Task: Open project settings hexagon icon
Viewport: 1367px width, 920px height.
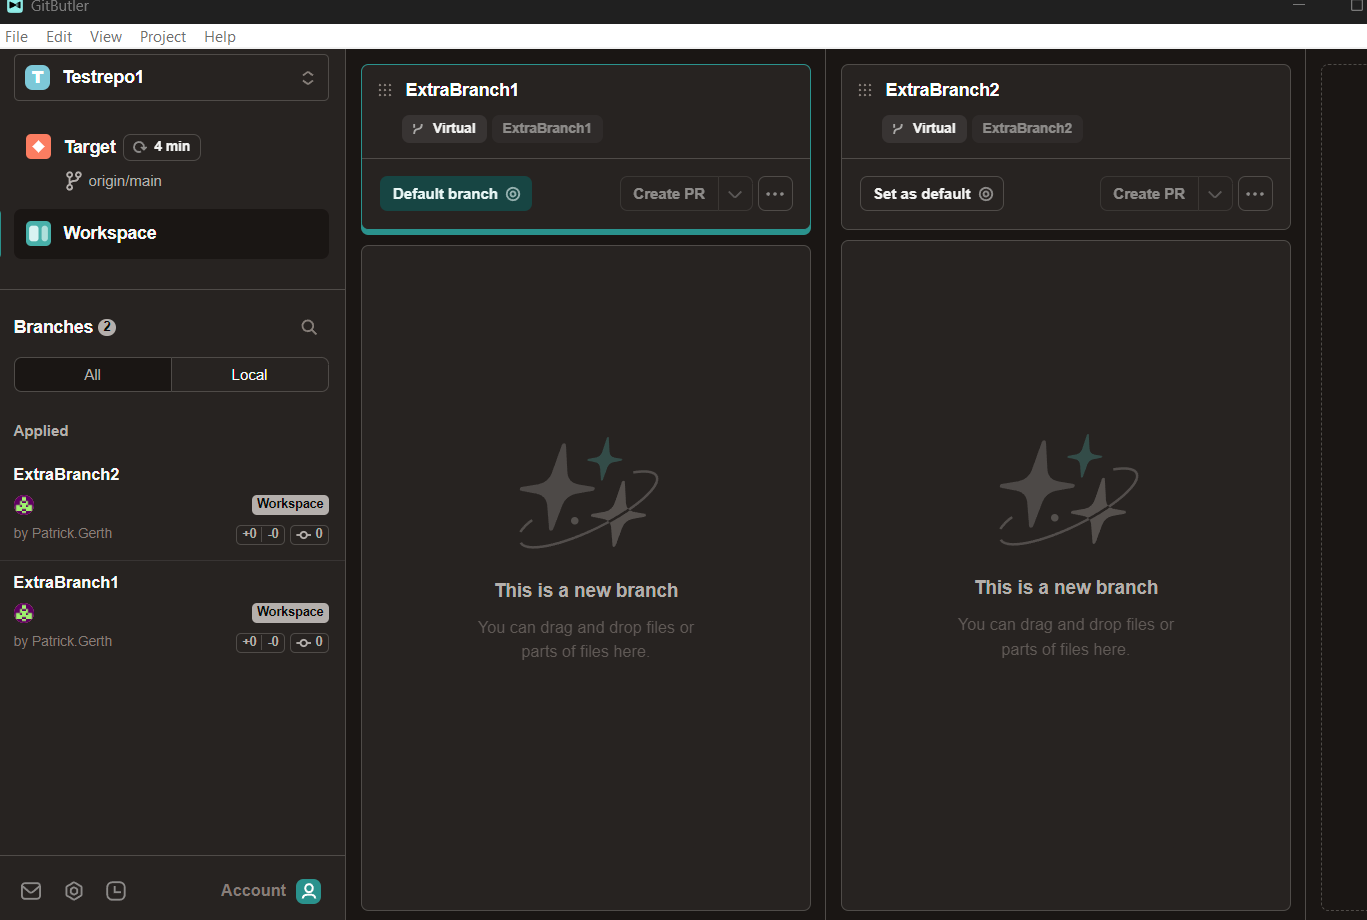Action: click(x=74, y=891)
